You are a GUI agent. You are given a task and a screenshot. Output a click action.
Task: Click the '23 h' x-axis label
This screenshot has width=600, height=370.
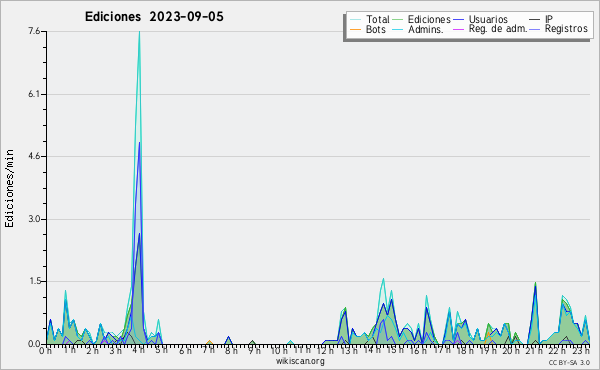click(581, 350)
